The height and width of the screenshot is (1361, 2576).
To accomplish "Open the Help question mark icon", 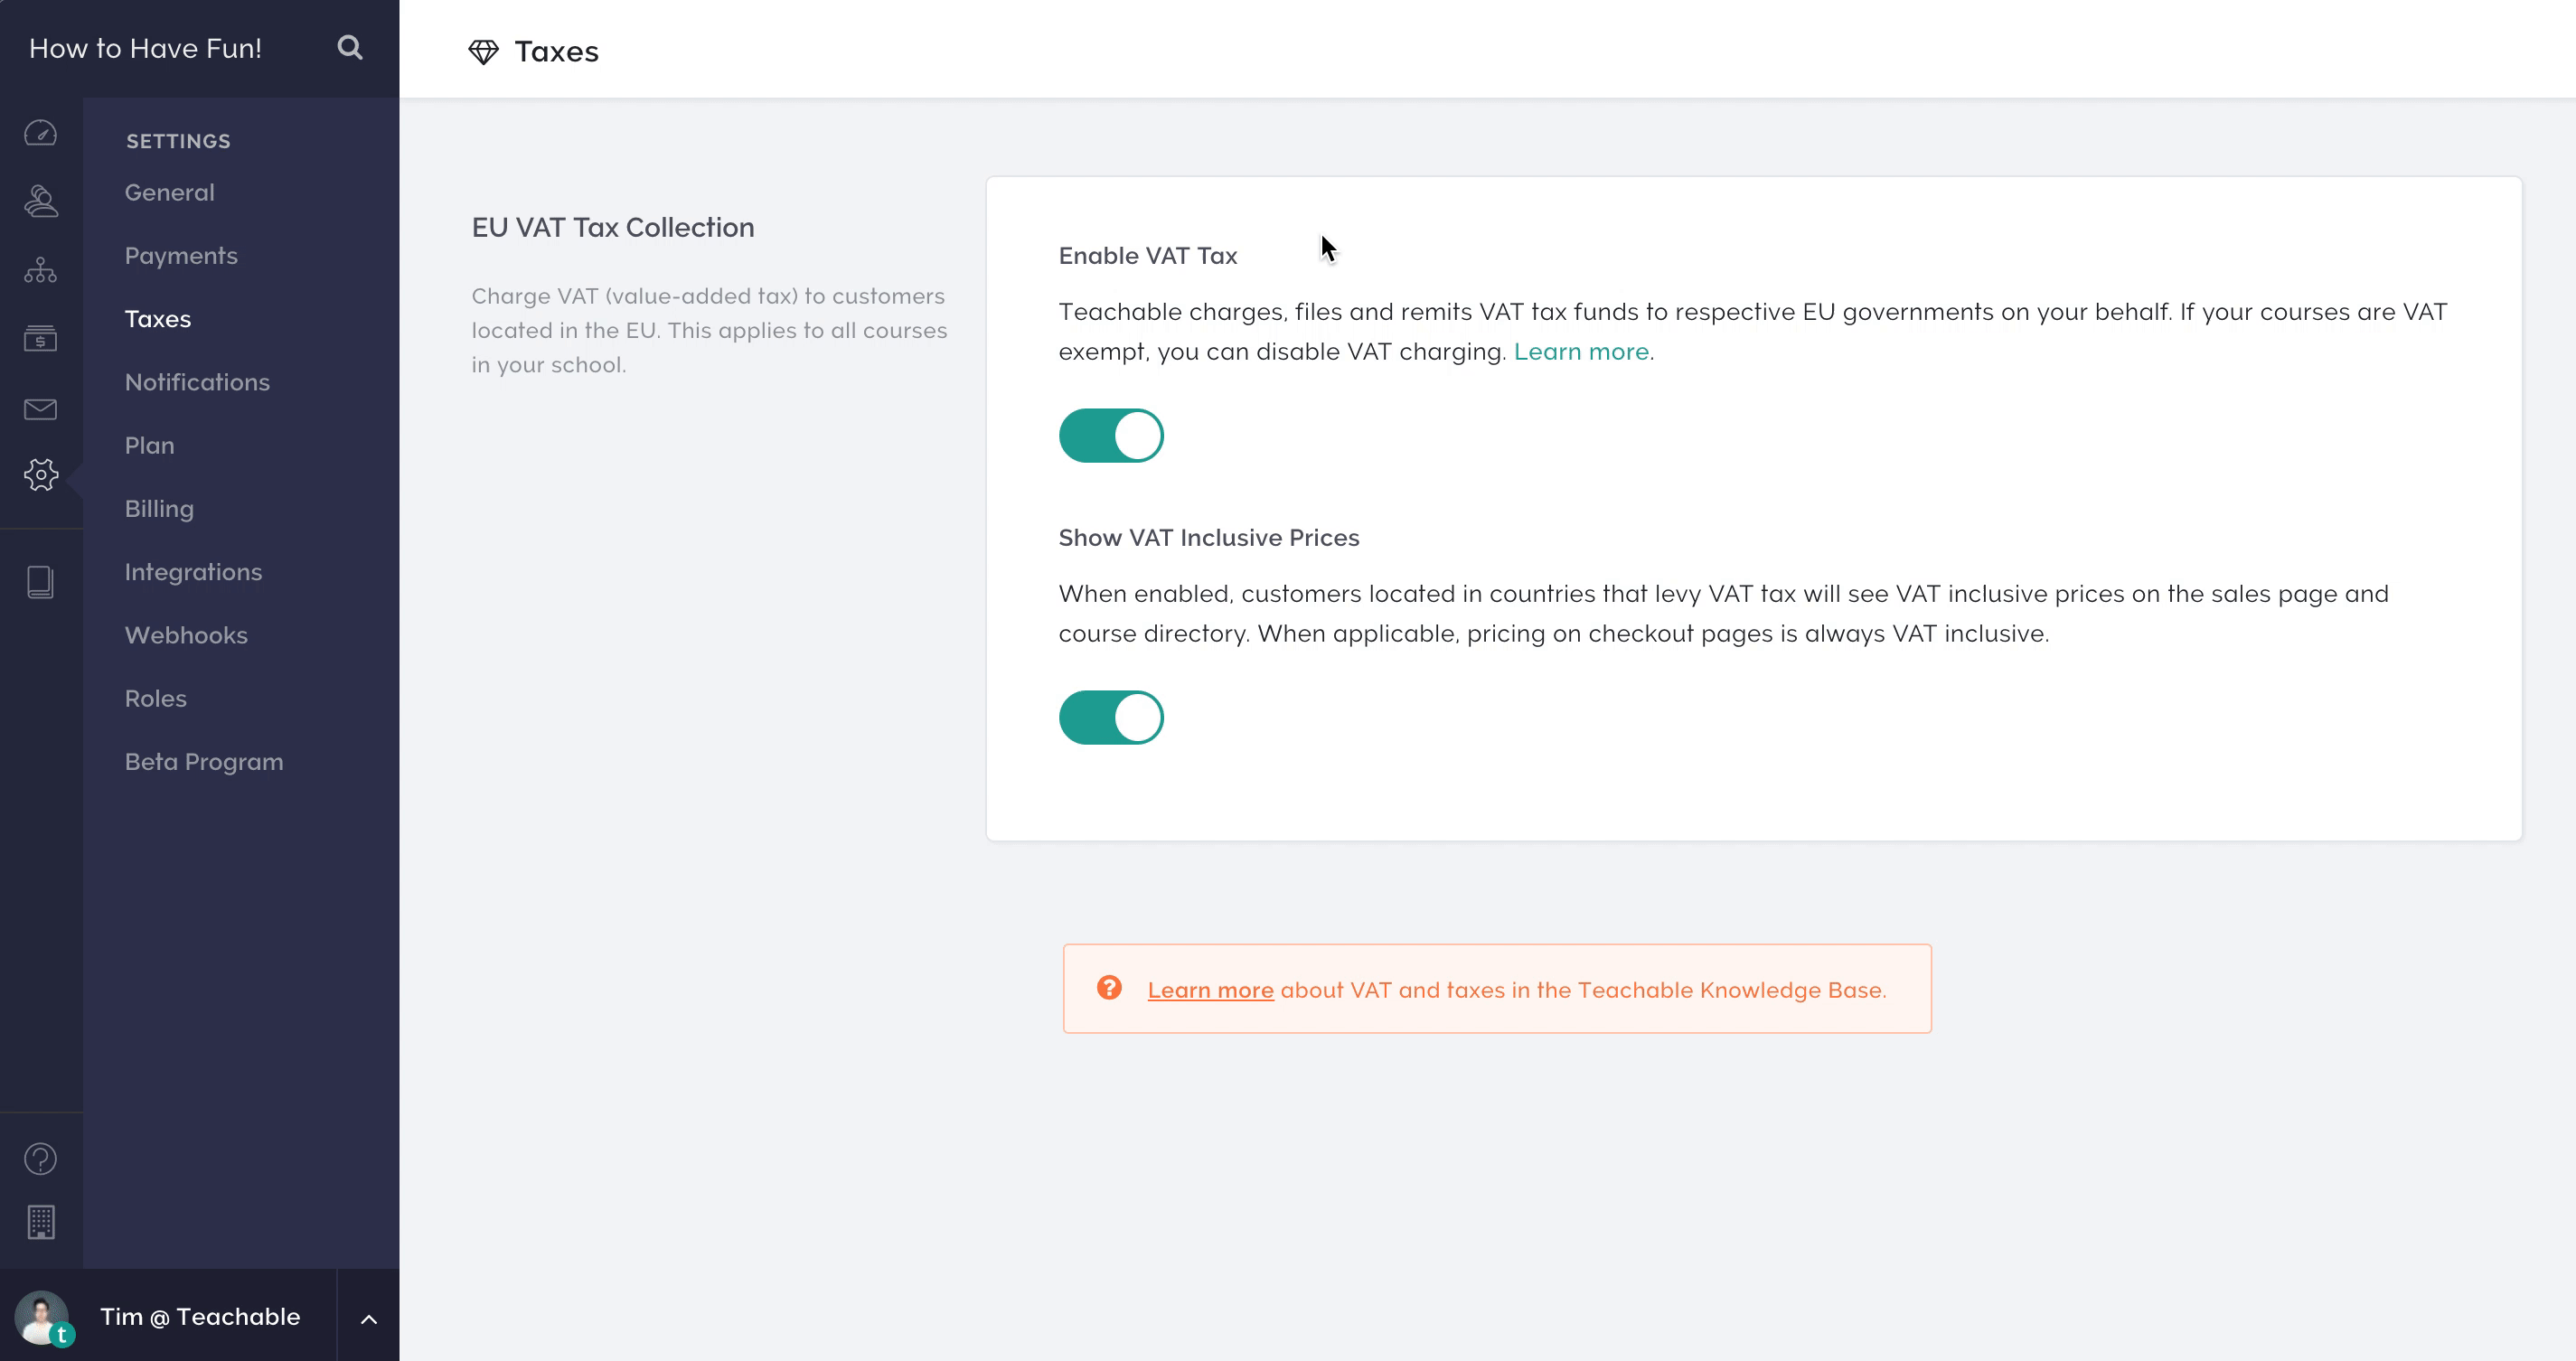I will click(x=41, y=1159).
